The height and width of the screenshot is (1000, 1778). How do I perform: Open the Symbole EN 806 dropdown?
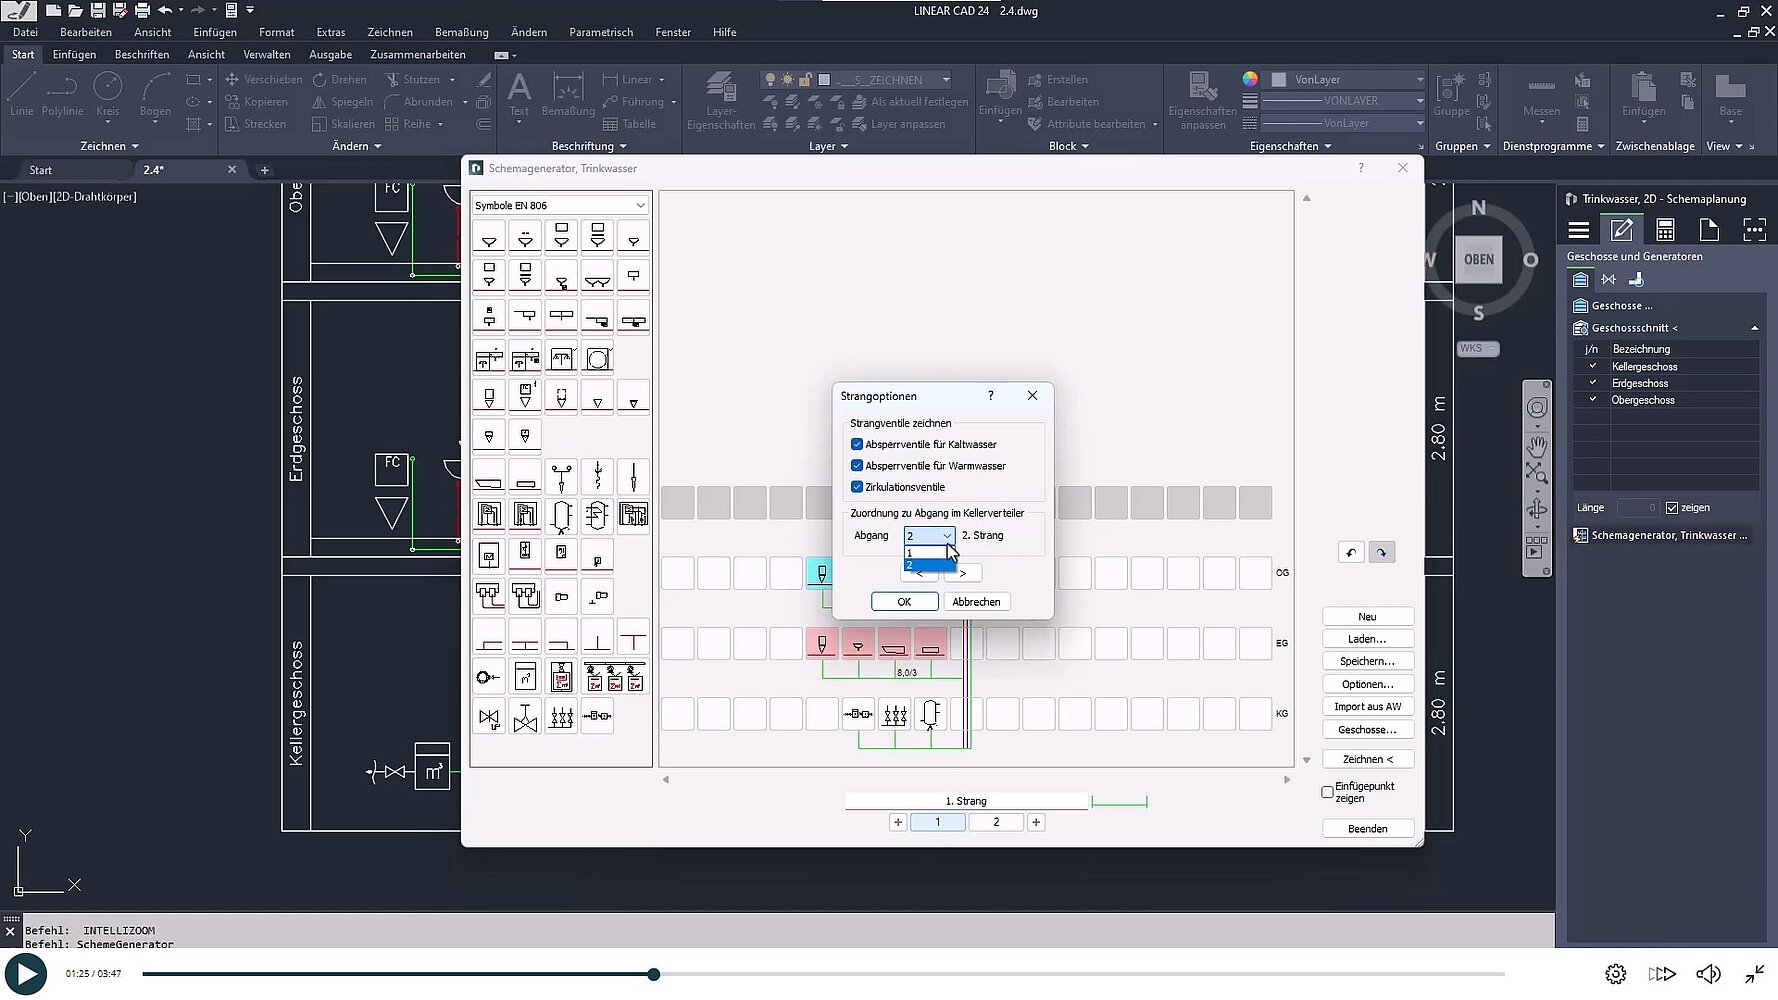click(561, 205)
